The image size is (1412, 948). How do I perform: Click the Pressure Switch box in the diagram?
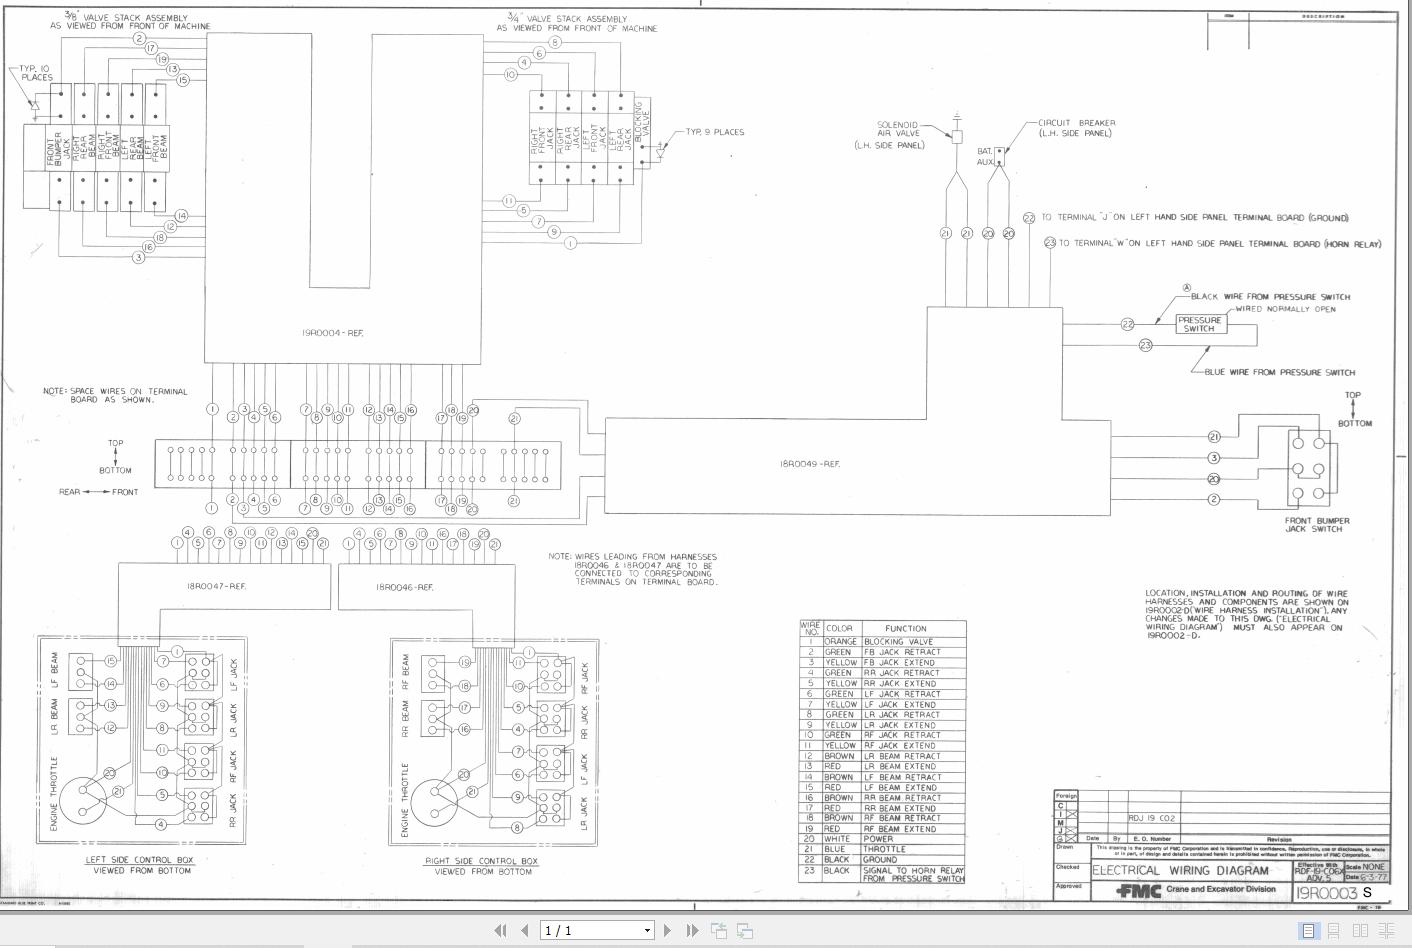click(1200, 322)
